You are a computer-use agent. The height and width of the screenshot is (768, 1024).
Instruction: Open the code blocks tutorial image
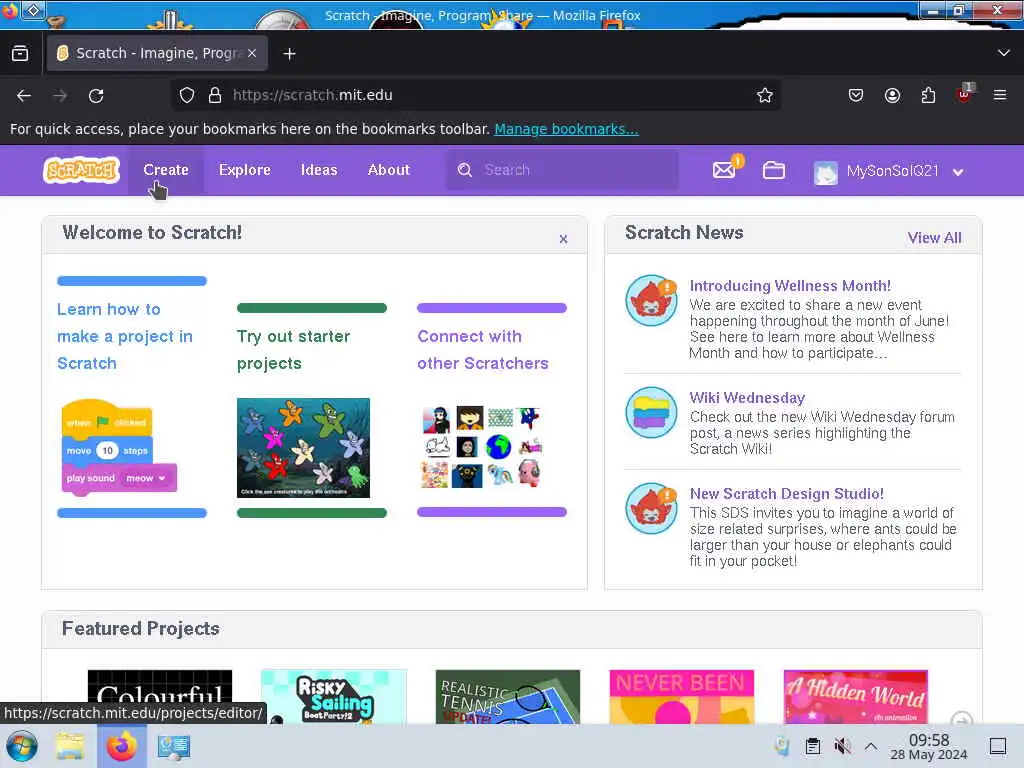click(119, 448)
